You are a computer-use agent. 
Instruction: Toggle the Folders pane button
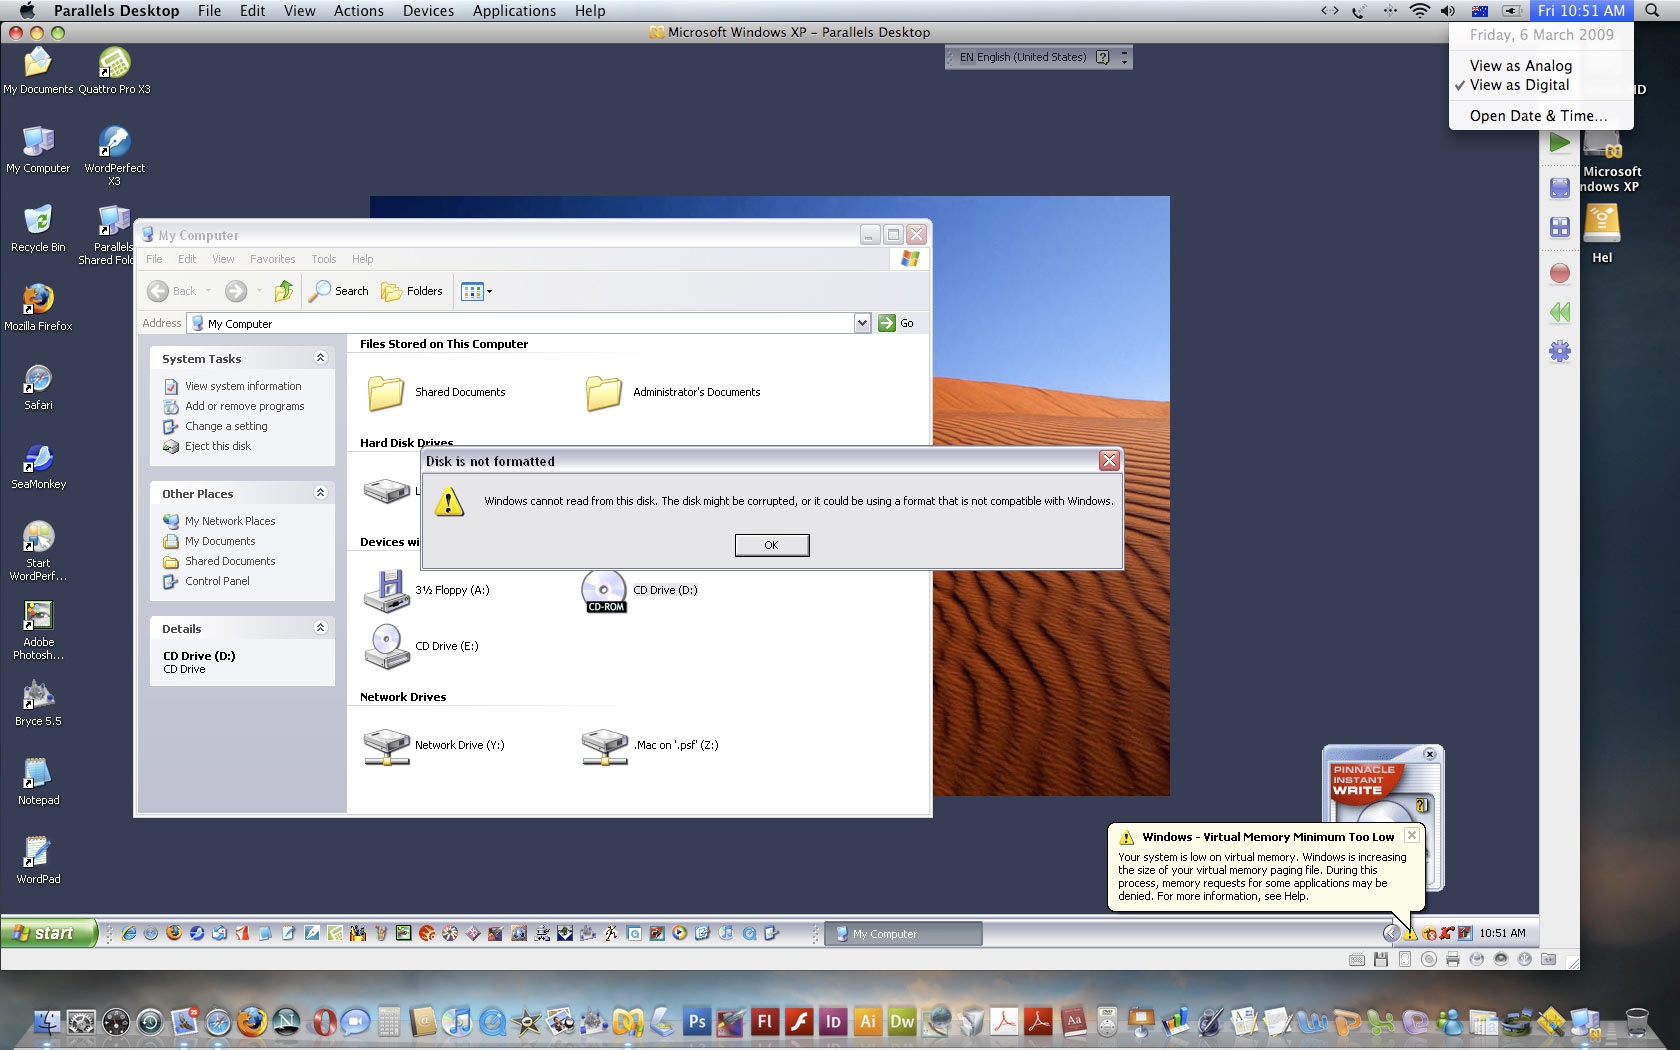[x=412, y=291]
